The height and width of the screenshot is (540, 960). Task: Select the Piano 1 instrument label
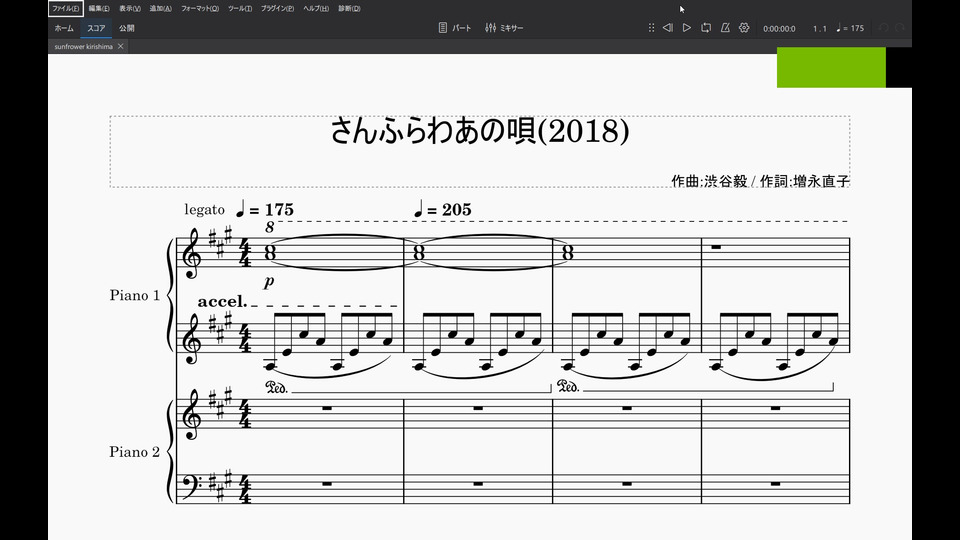[x=135, y=295]
